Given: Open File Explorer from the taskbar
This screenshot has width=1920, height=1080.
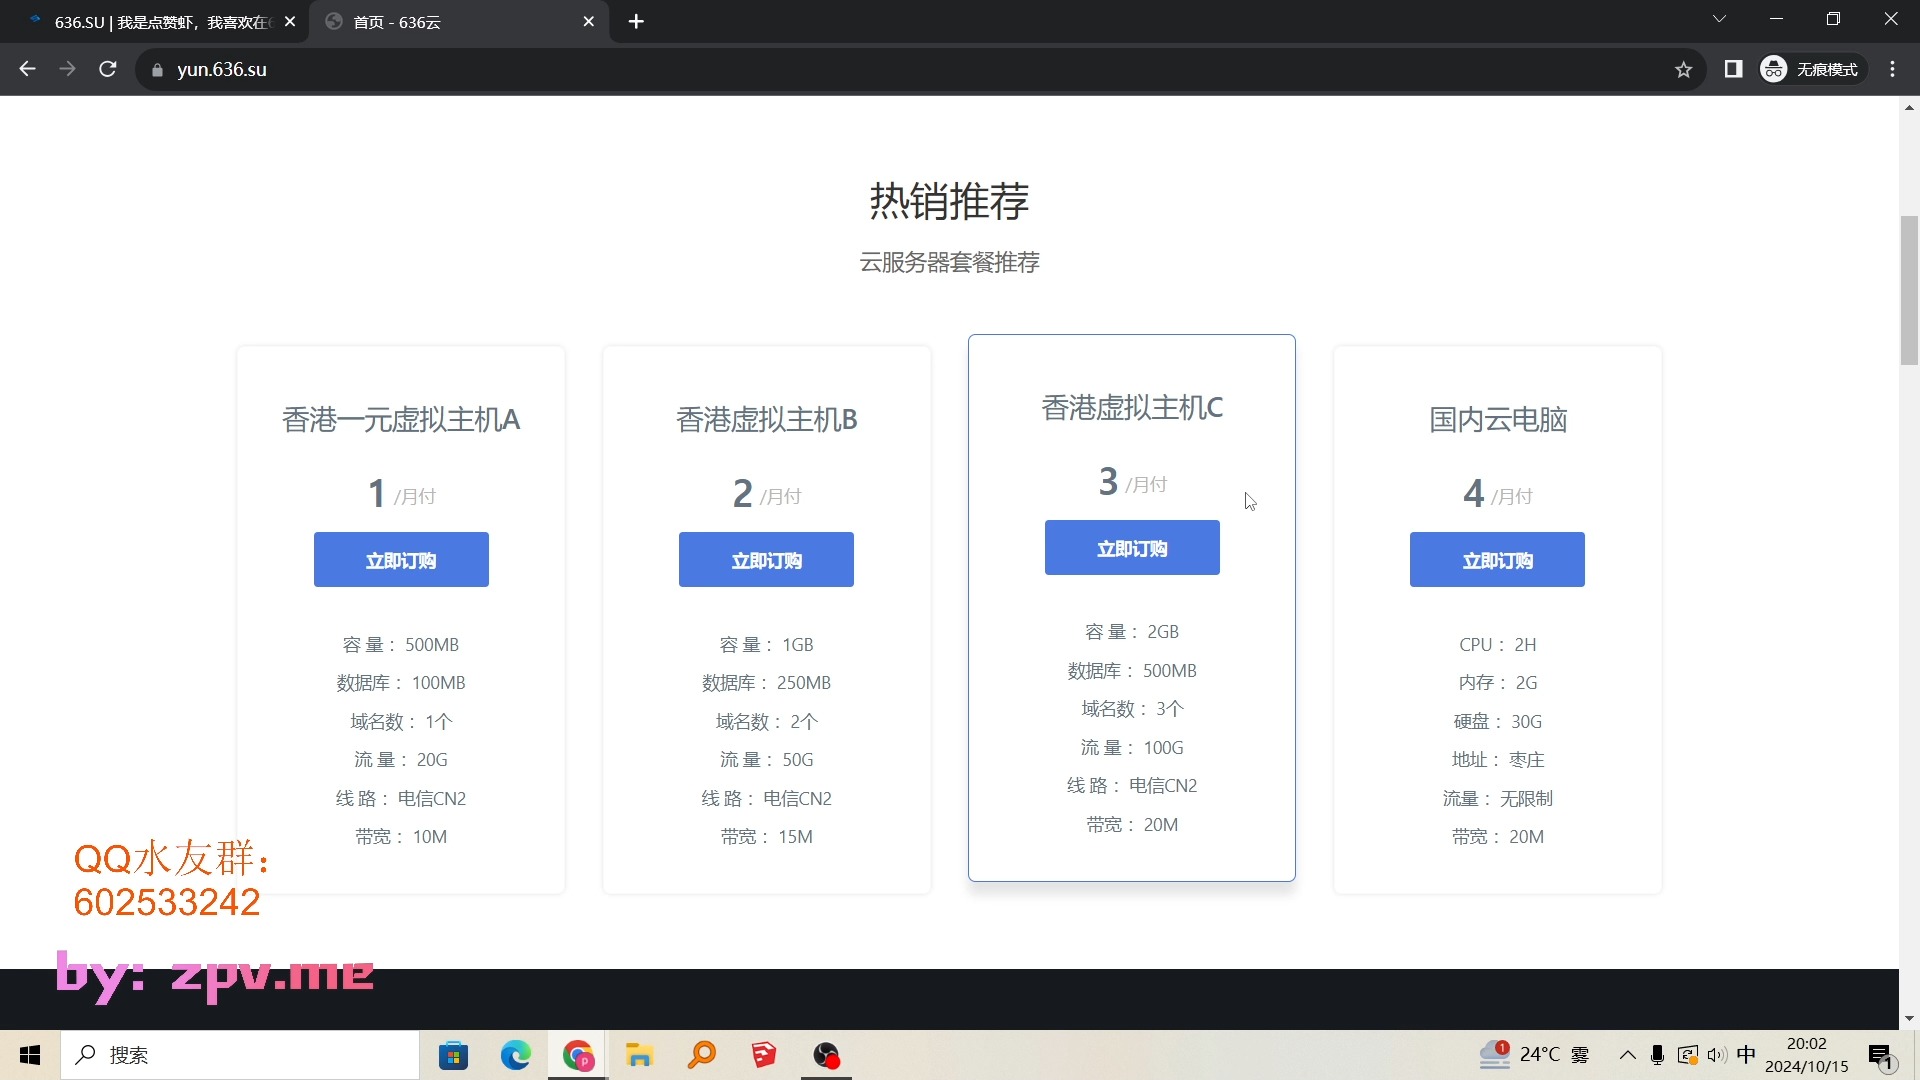Looking at the screenshot, I should 640,1055.
